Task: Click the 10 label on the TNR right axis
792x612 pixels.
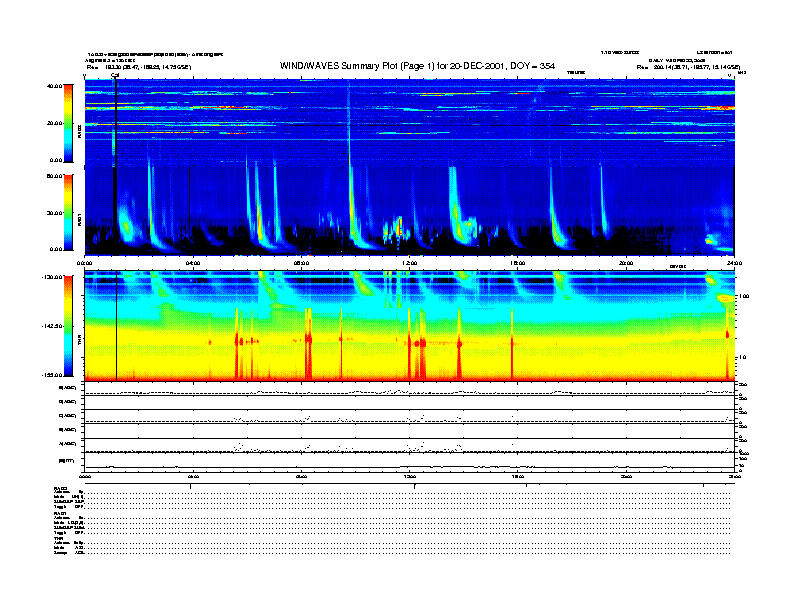Action: 742,358
